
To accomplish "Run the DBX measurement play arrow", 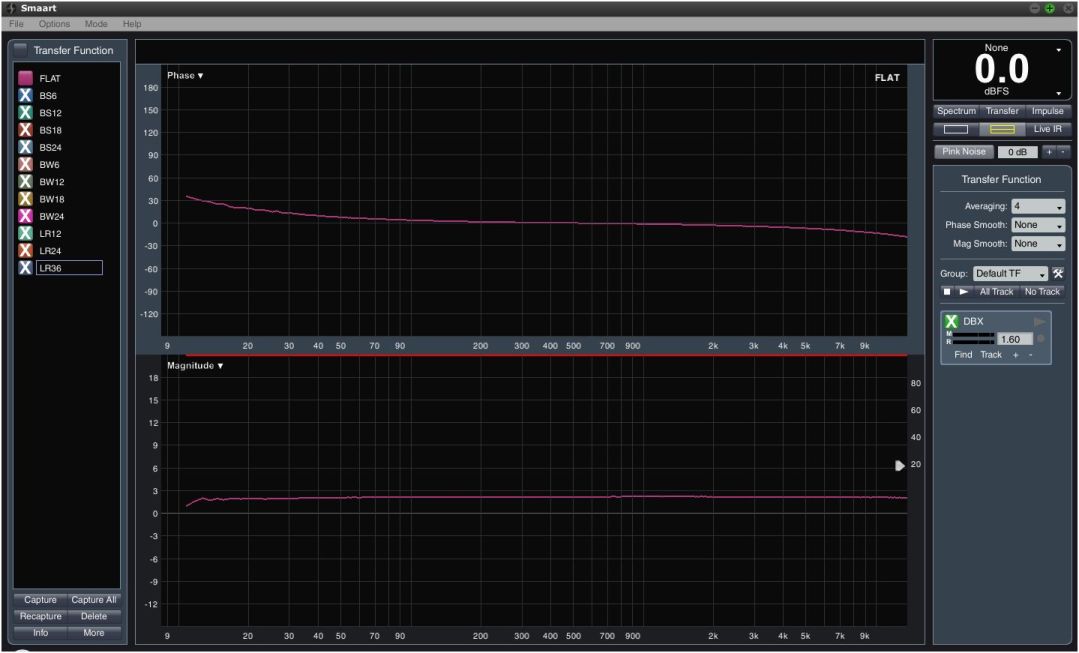I will point(1039,322).
